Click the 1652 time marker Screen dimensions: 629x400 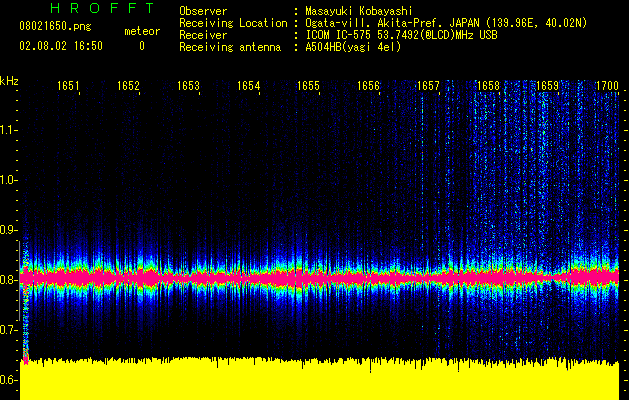click(128, 85)
